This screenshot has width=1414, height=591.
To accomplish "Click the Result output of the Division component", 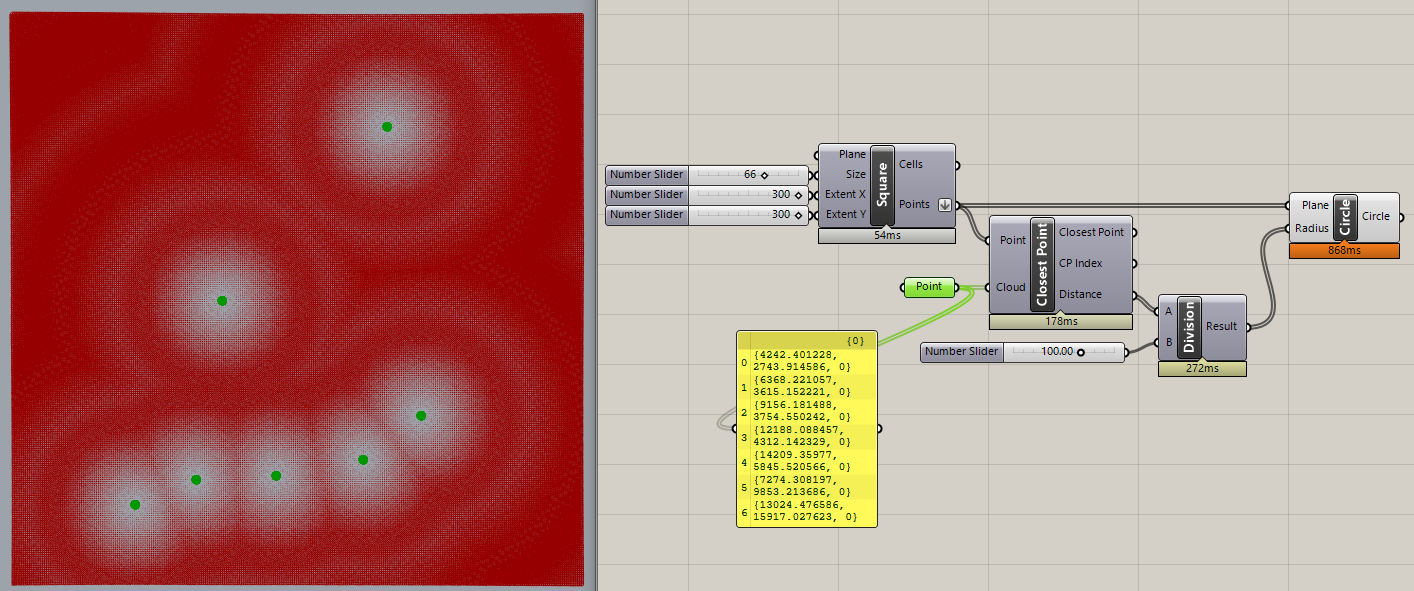I will (x=1221, y=326).
